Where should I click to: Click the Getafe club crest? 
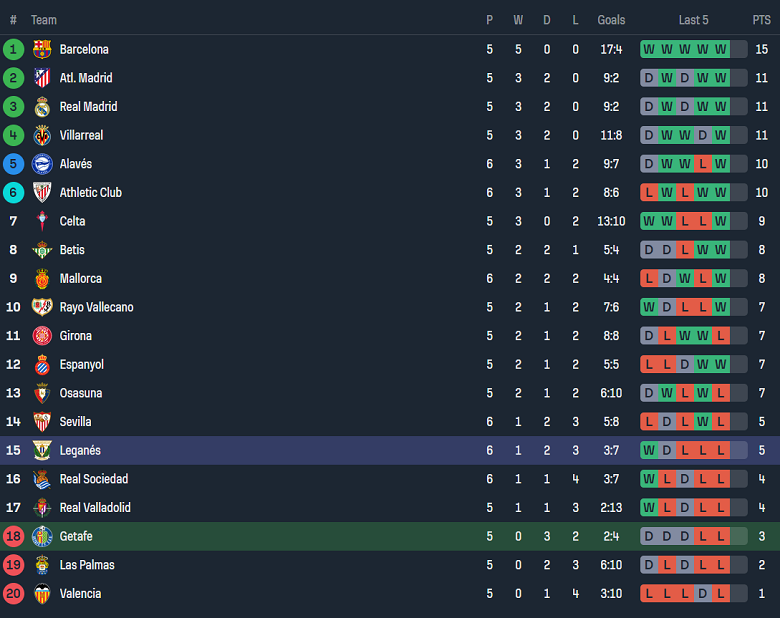(x=42, y=536)
